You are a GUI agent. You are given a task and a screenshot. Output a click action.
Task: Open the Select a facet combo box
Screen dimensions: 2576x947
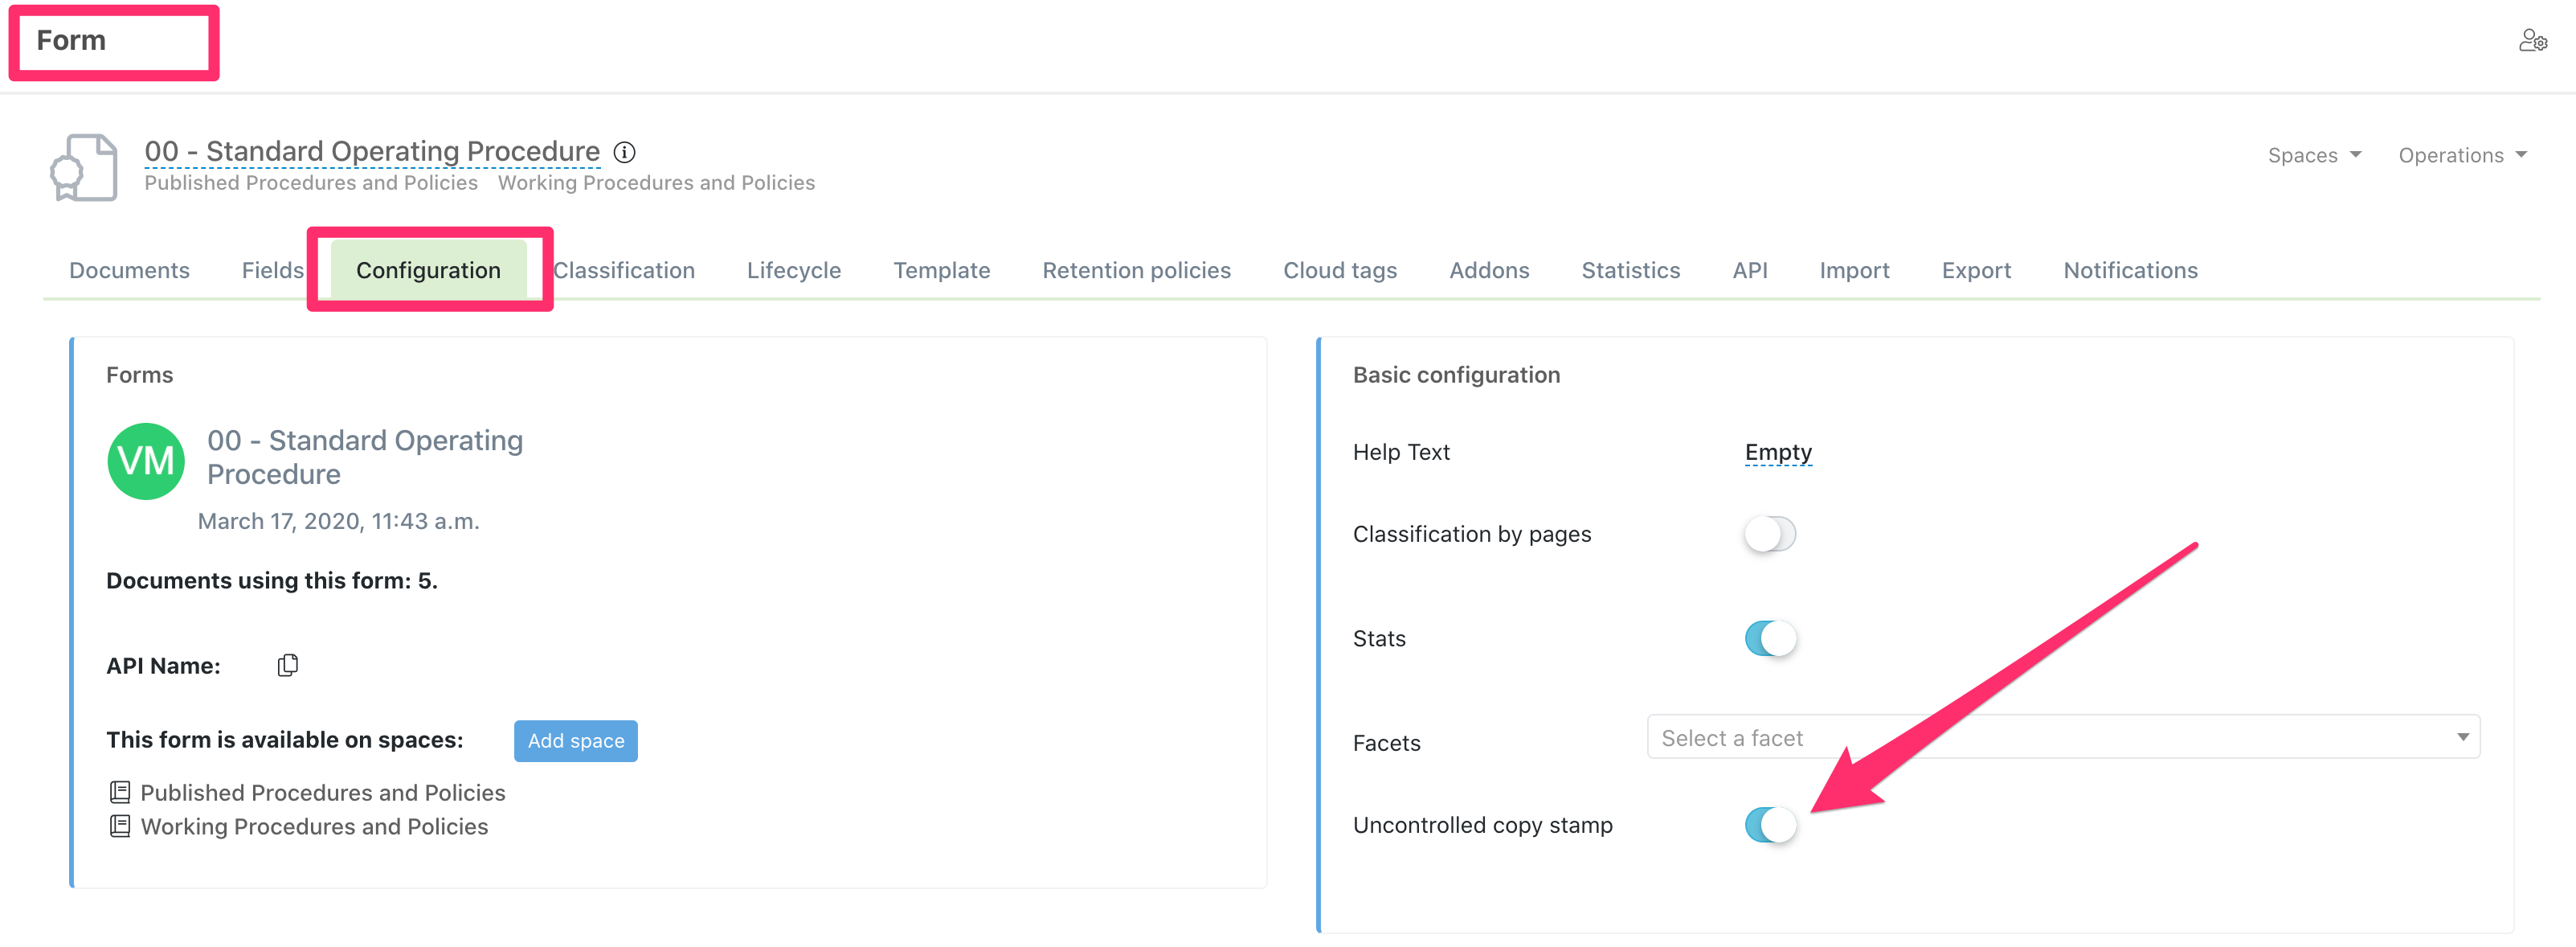click(x=2063, y=737)
